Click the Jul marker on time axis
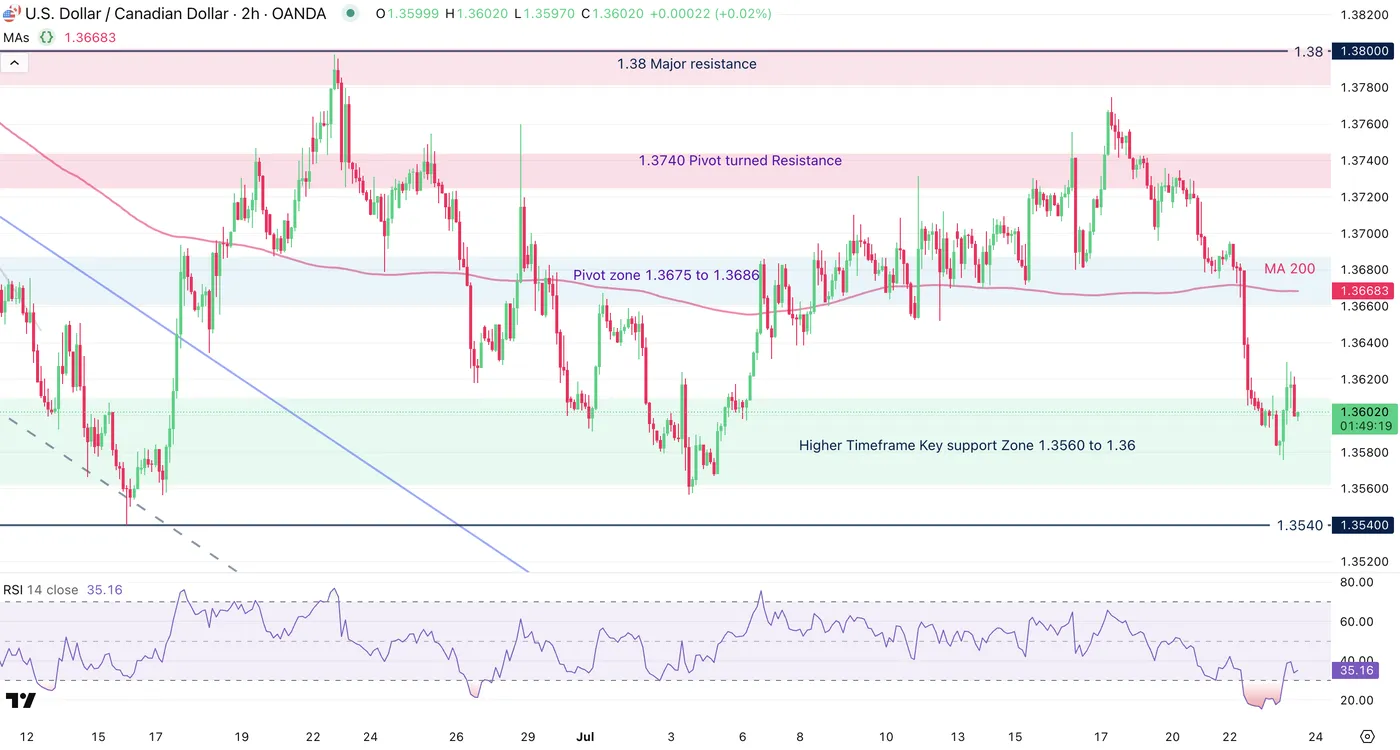Image resolution: width=1400 pixels, height=750 pixels. click(x=585, y=737)
